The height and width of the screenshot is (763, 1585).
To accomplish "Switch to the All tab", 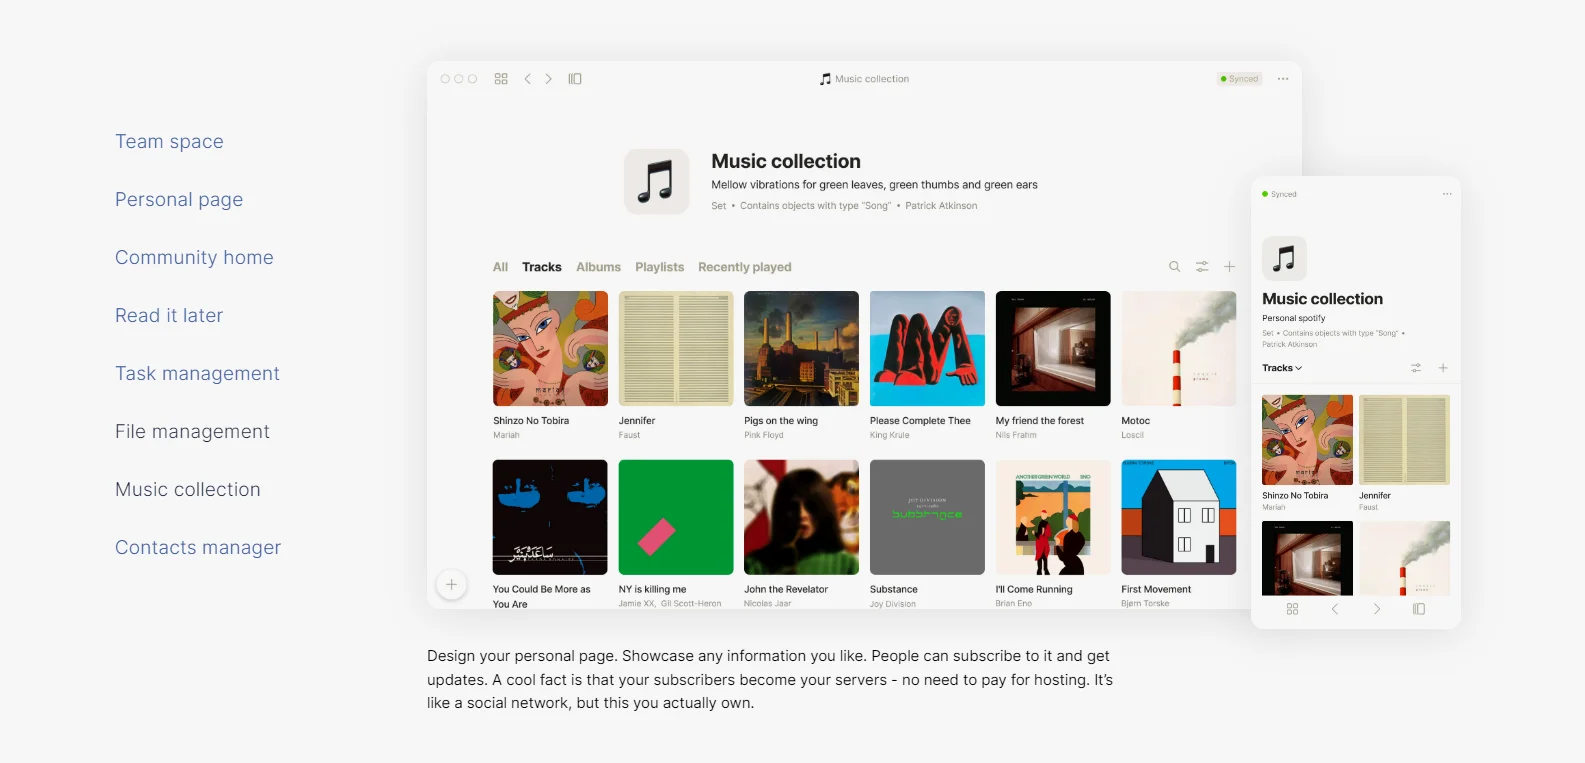I will [x=500, y=267].
